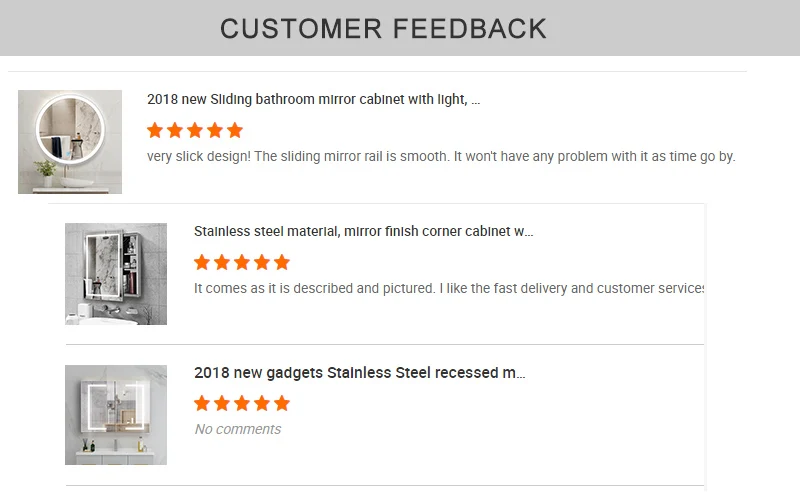Open "Stainless steel material, mirror finish" product title
Viewport: 800px width, 504px height.
[x=363, y=232]
